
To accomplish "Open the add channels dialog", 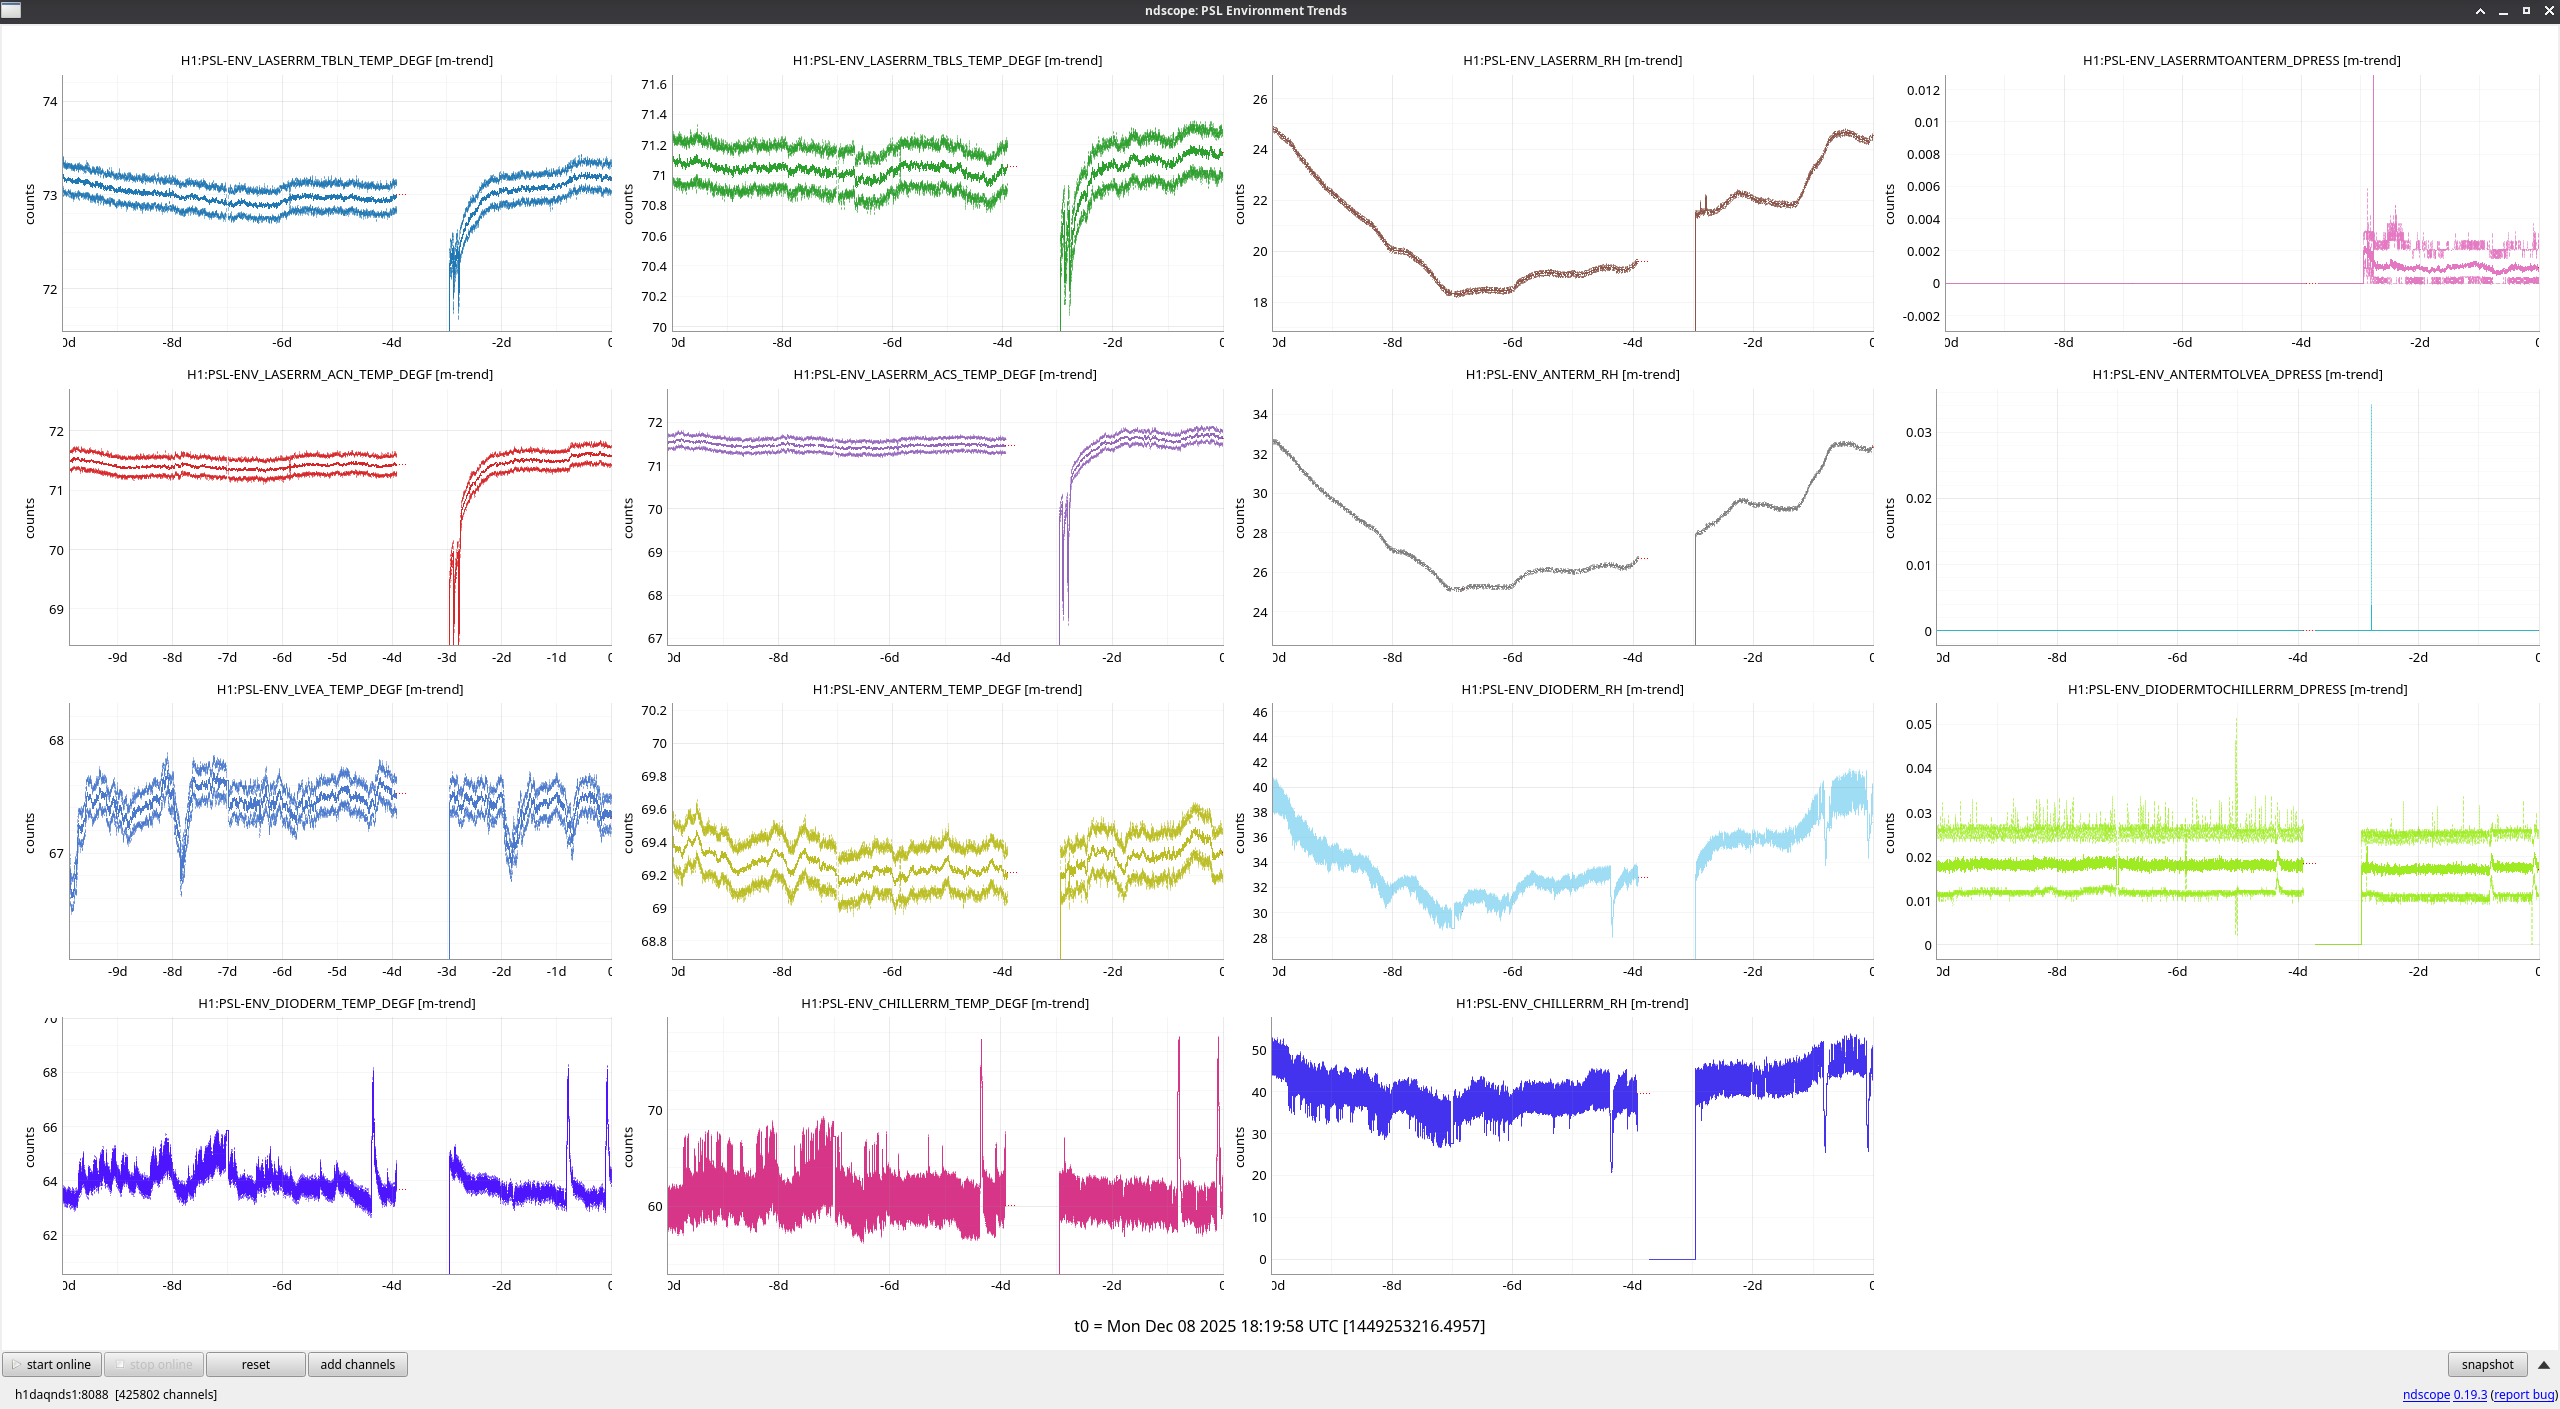I will [x=357, y=1364].
